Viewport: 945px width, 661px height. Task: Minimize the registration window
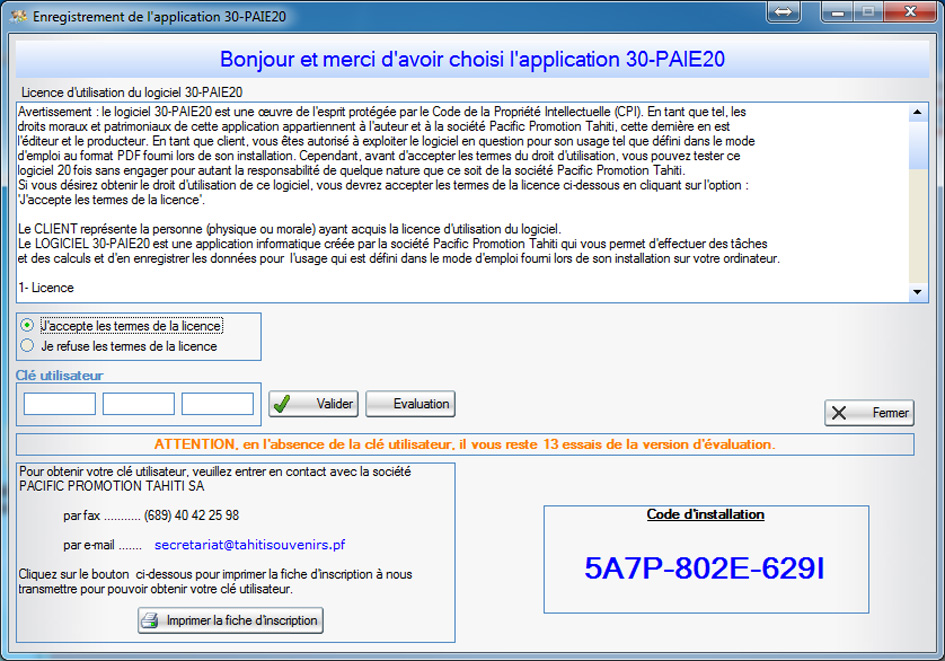click(837, 11)
